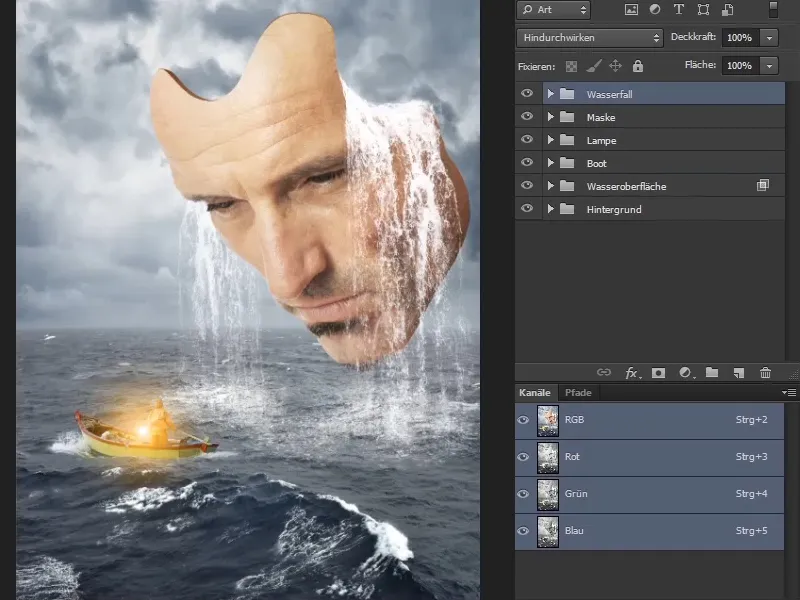
Task: Filter layers by pixel layers icon
Action: [631, 10]
